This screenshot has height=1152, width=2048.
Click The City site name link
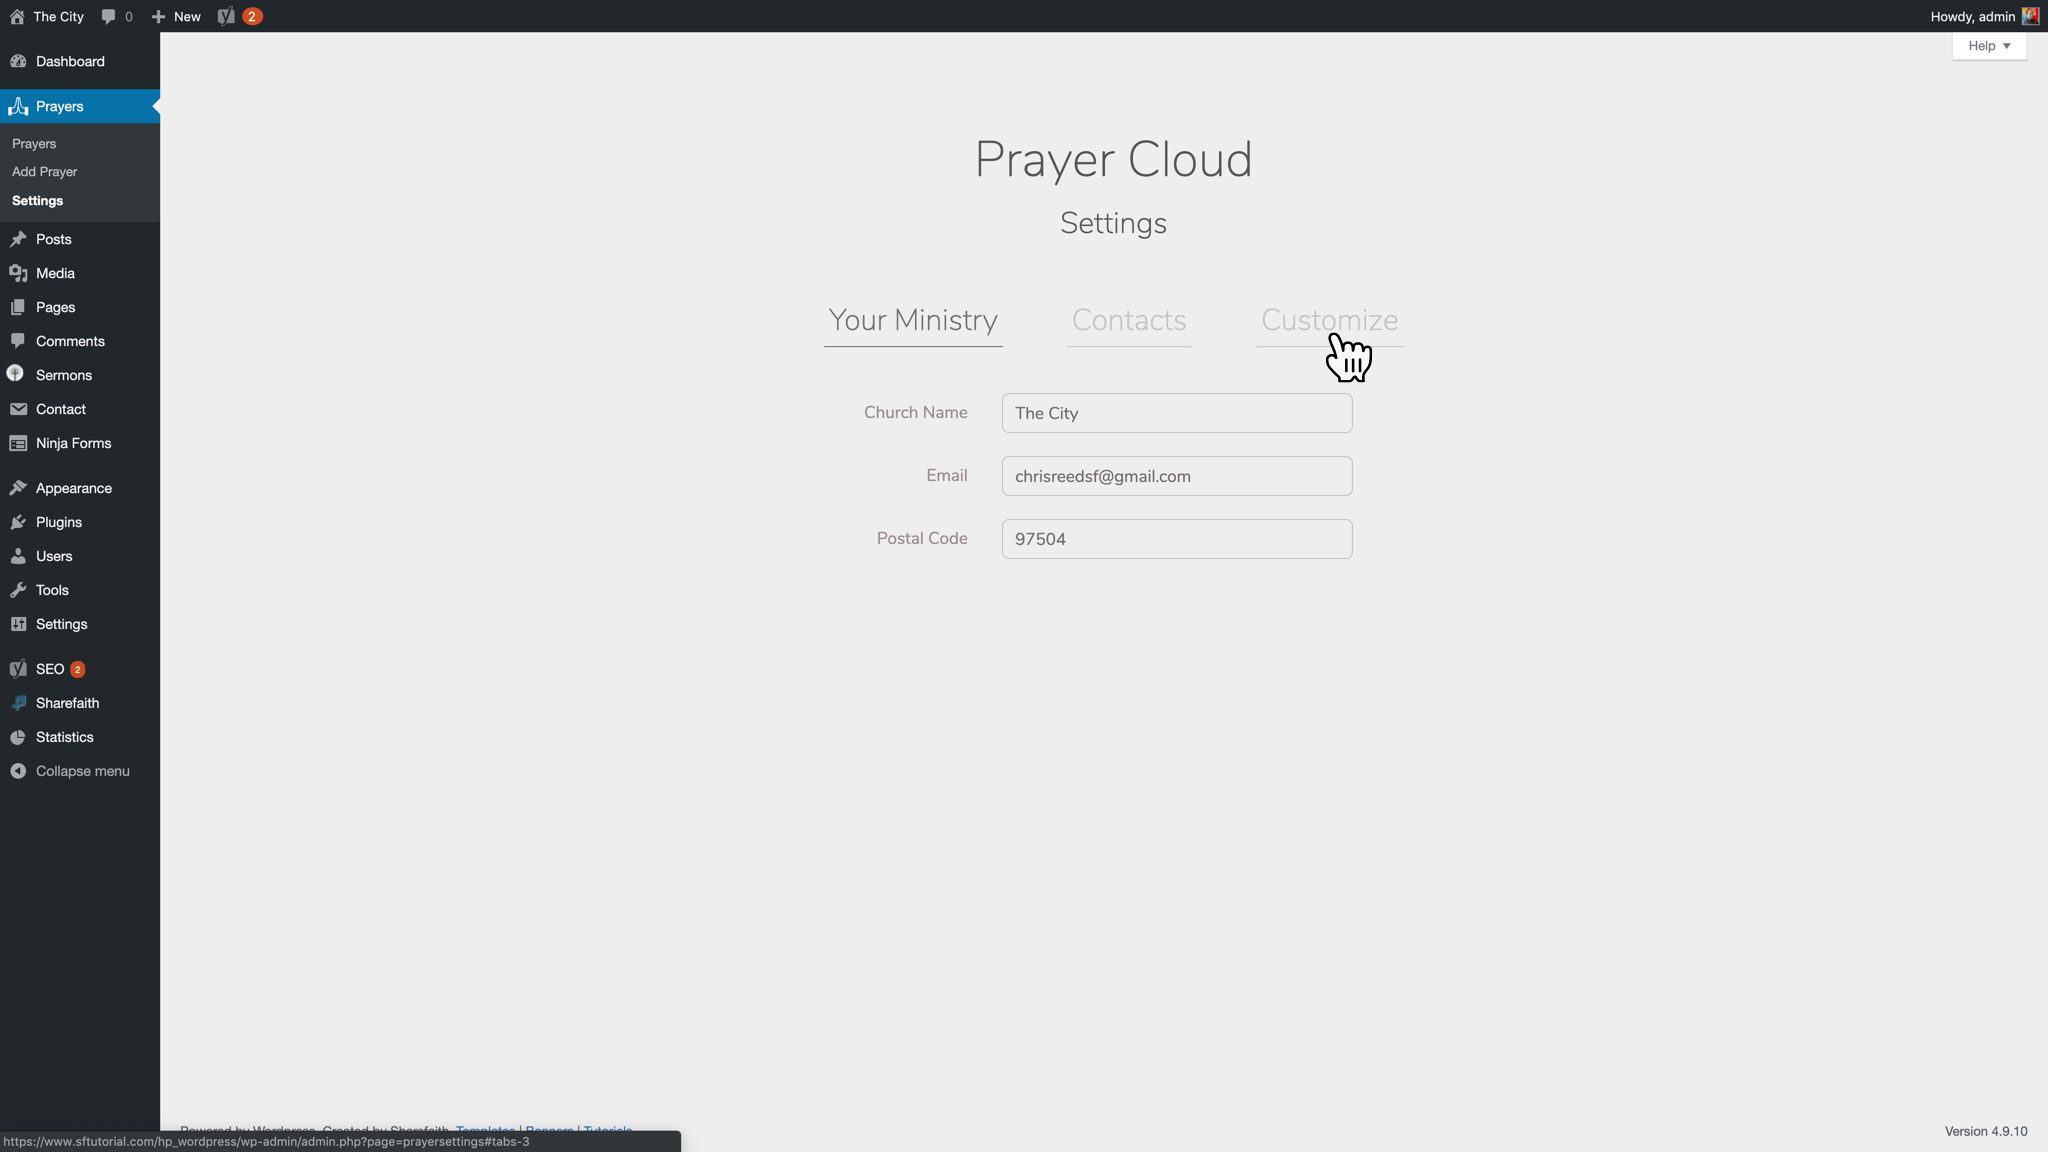pyautogui.click(x=59, y=16)
